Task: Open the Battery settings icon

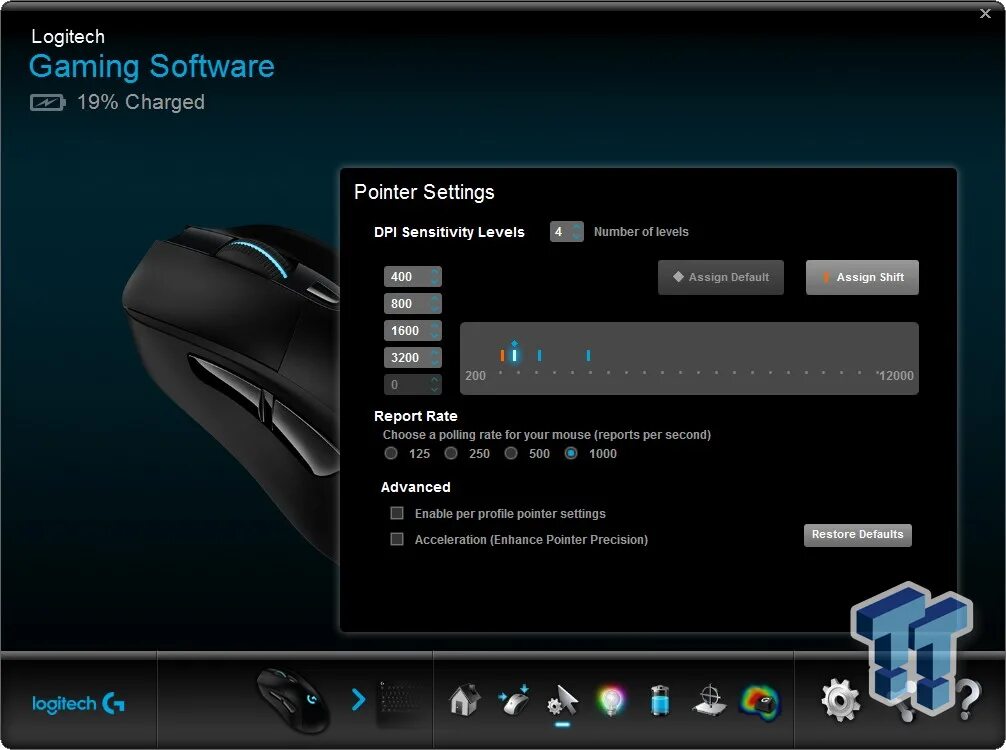Action: [660, 700]
